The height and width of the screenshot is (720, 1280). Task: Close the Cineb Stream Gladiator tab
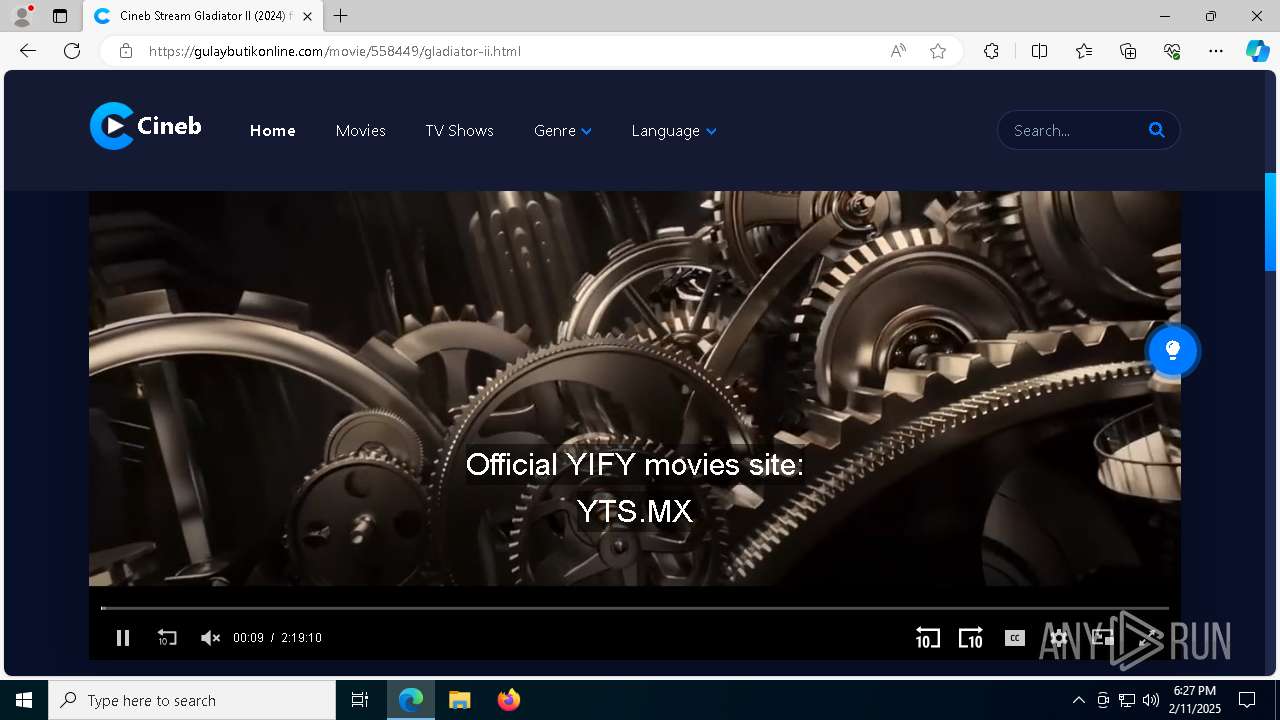pyautogui.click(x=307, y=16)
